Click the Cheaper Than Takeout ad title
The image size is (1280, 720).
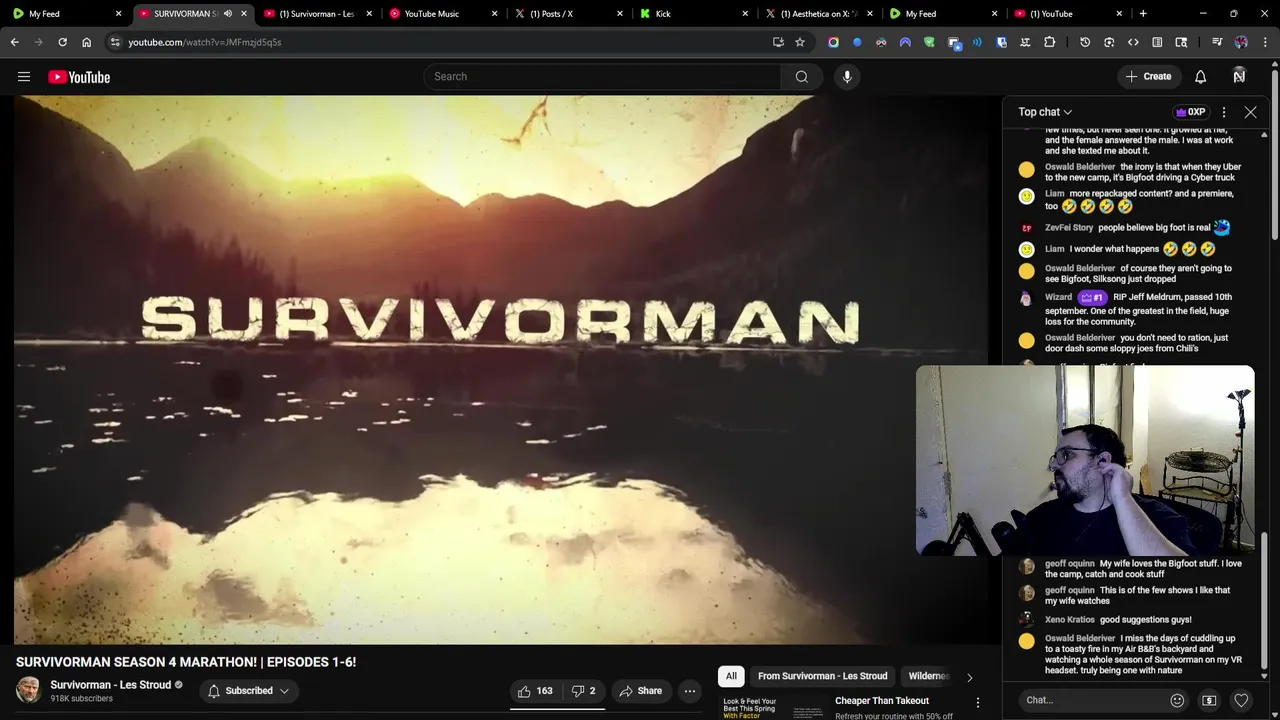click(882, 701)
